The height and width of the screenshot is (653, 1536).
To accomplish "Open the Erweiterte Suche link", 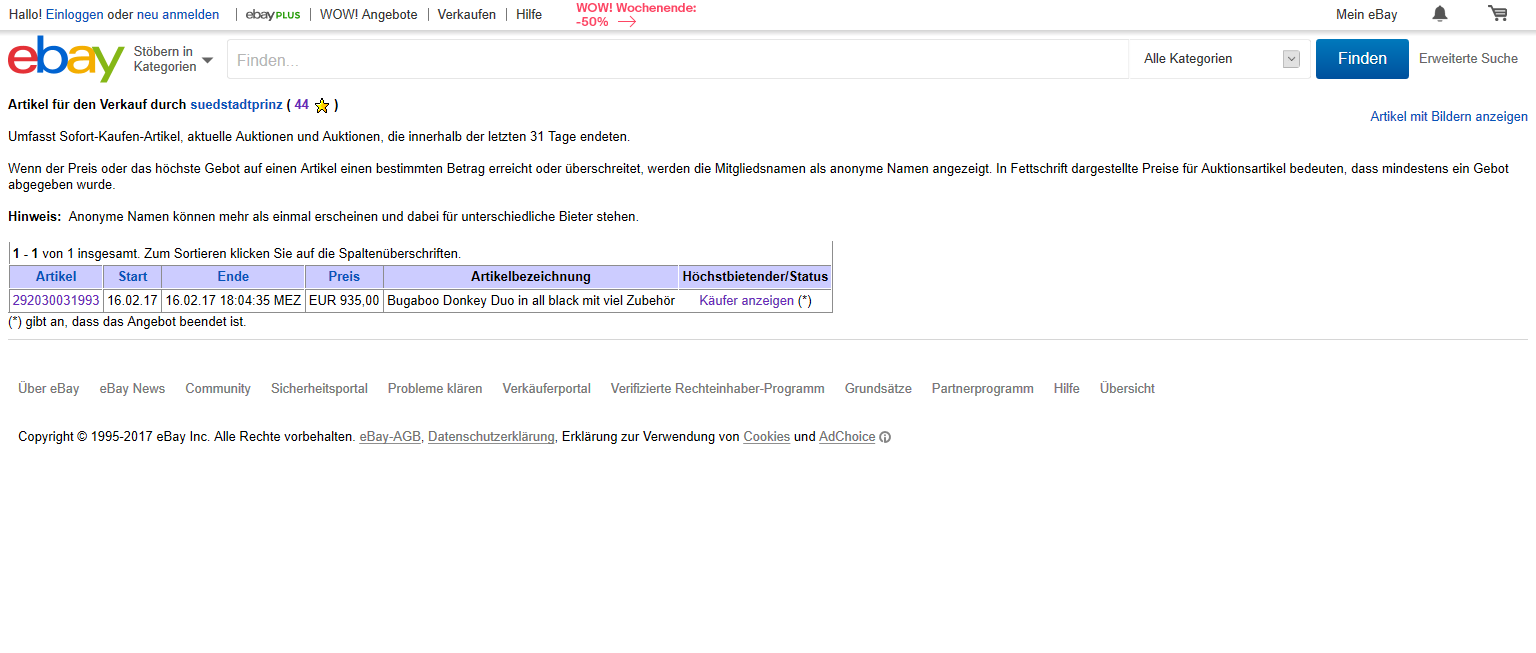I will tap(1468, 59).
